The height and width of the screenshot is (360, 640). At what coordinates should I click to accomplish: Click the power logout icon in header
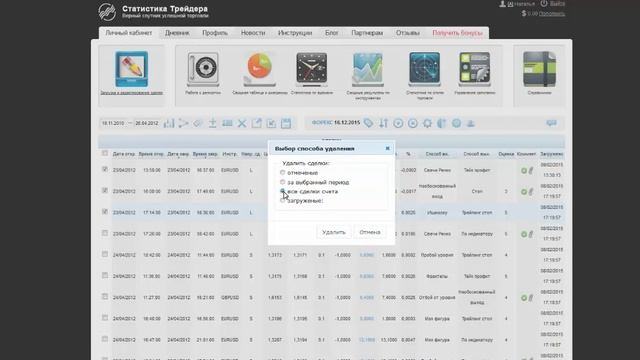[x=544, y=4]
